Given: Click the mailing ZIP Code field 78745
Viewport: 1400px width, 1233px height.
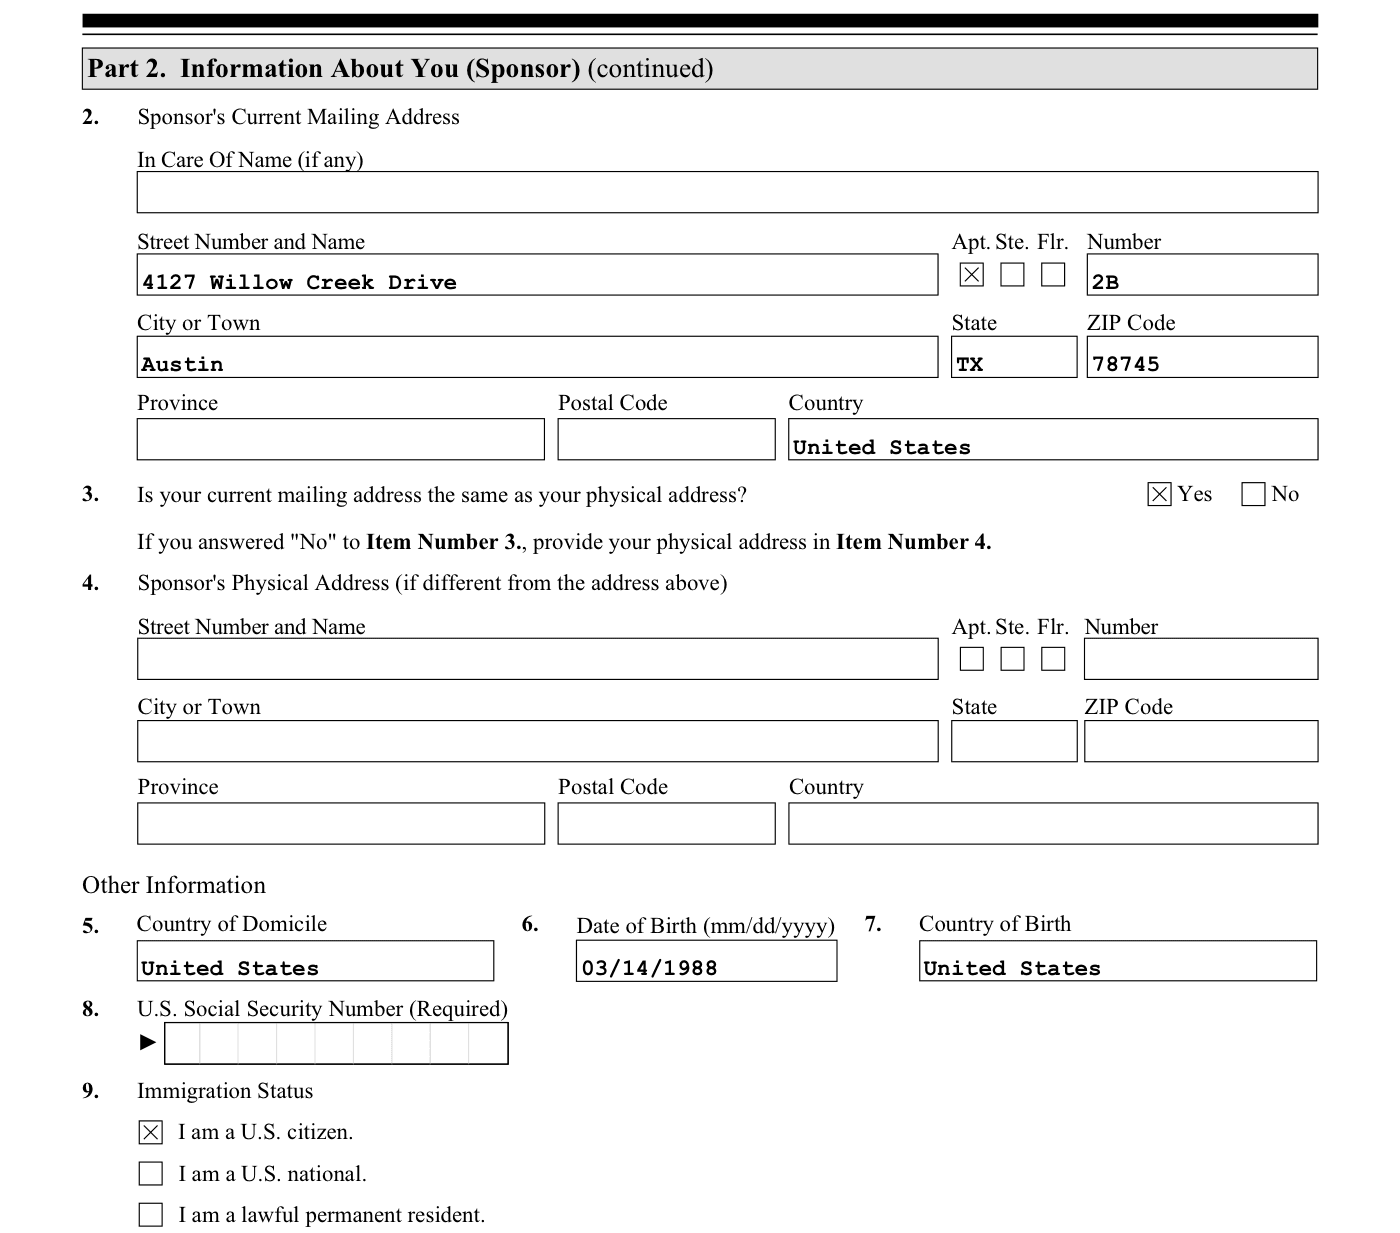Looking at the screenshot, I should coord(1202,357).
